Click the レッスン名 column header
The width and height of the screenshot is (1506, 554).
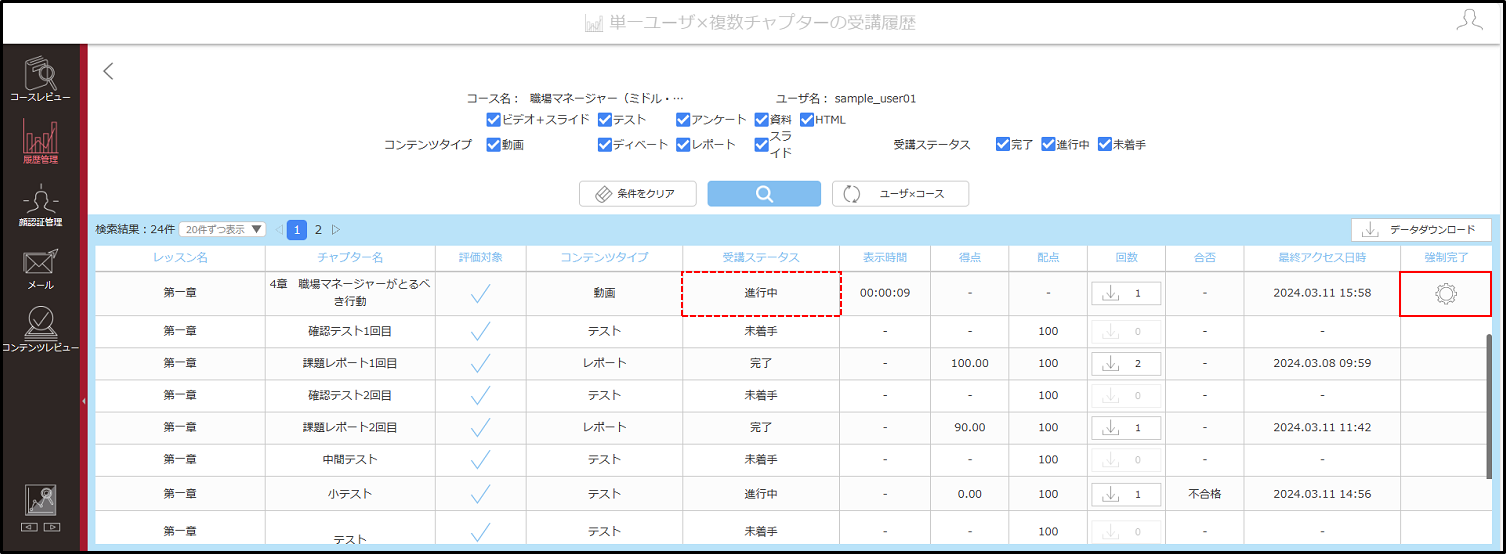[x=181, y=258]
